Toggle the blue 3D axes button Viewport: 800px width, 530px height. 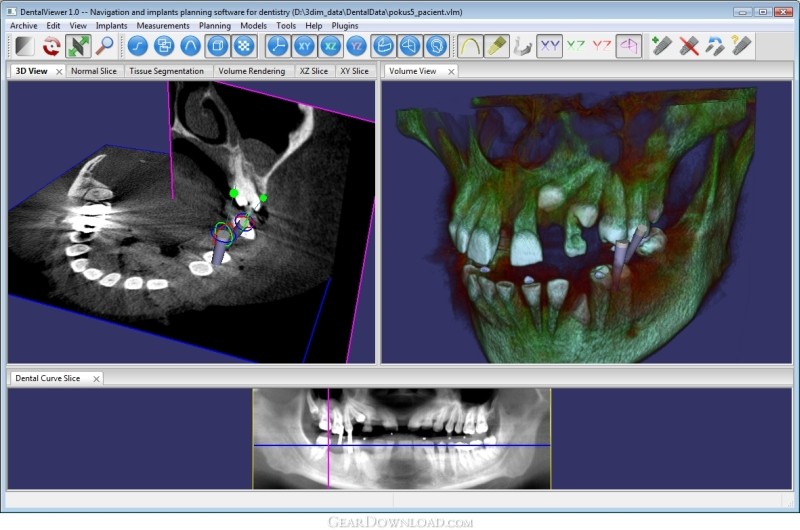278,46
